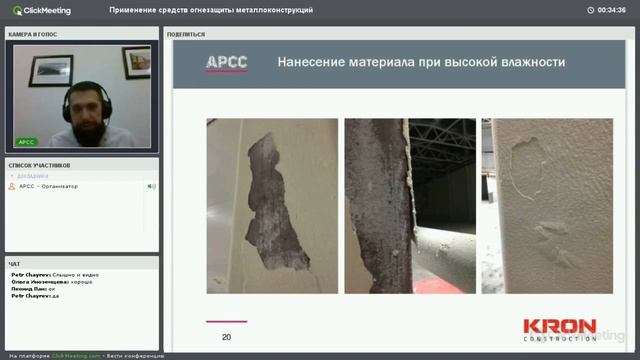Click the Список участников panel header

tap(82, 165)
